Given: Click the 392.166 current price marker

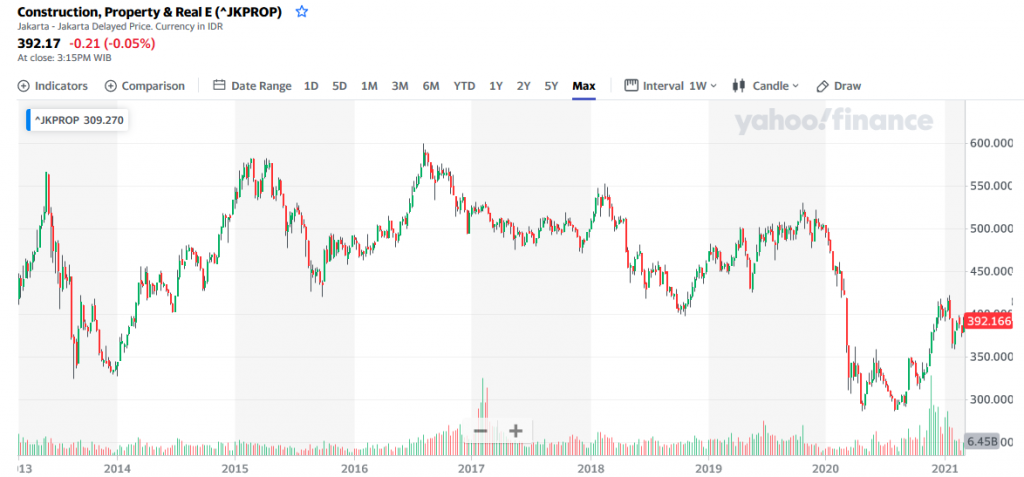Looking at the screenshot, I should tap(988, 322).
